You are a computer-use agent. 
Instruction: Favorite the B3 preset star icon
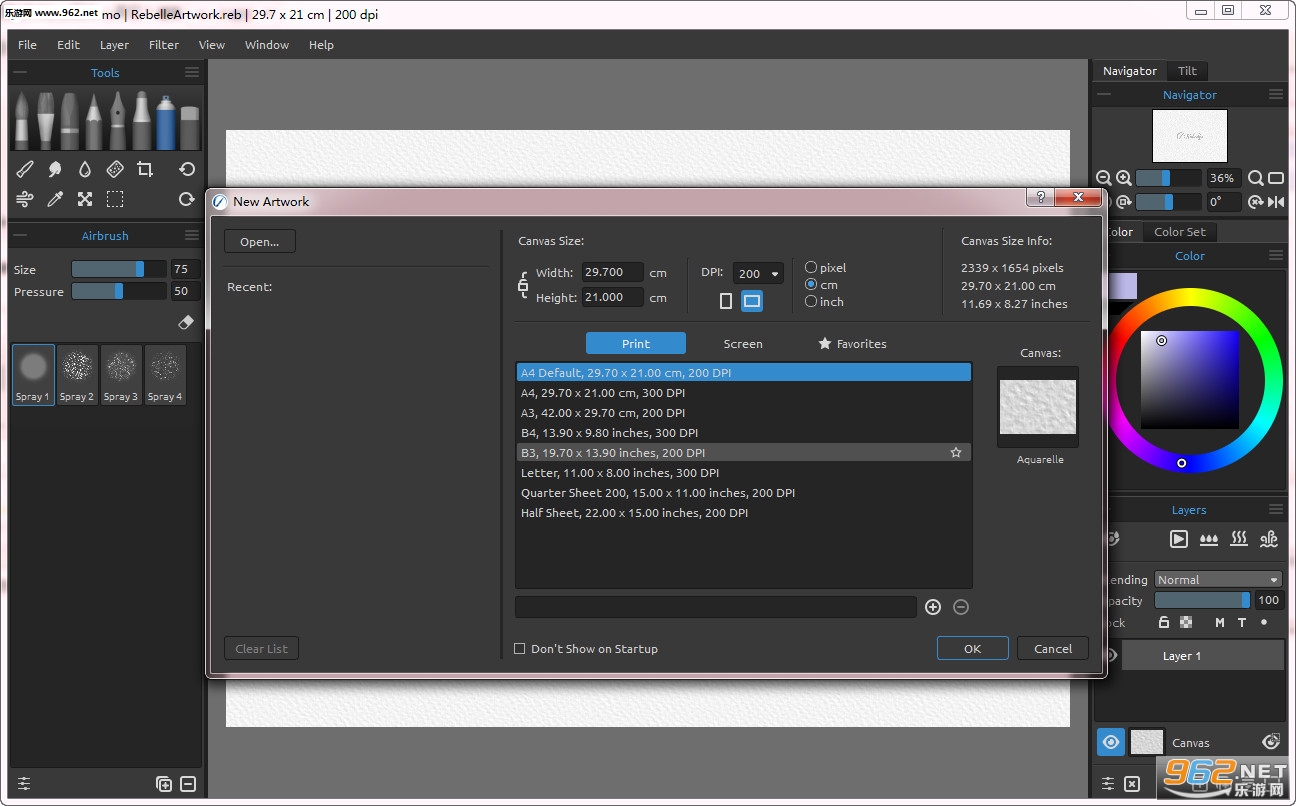(956, 453)
